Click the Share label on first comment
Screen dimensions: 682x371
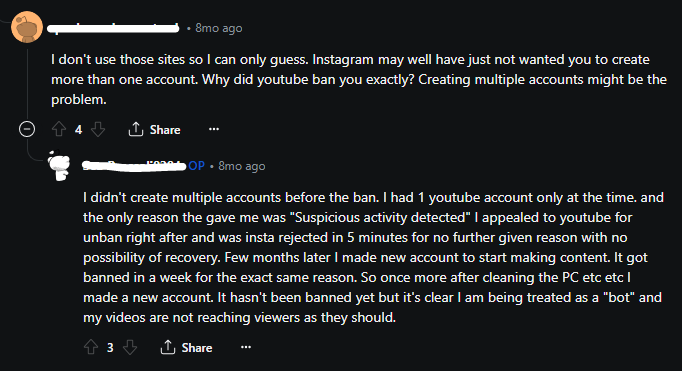click(165, 130)
